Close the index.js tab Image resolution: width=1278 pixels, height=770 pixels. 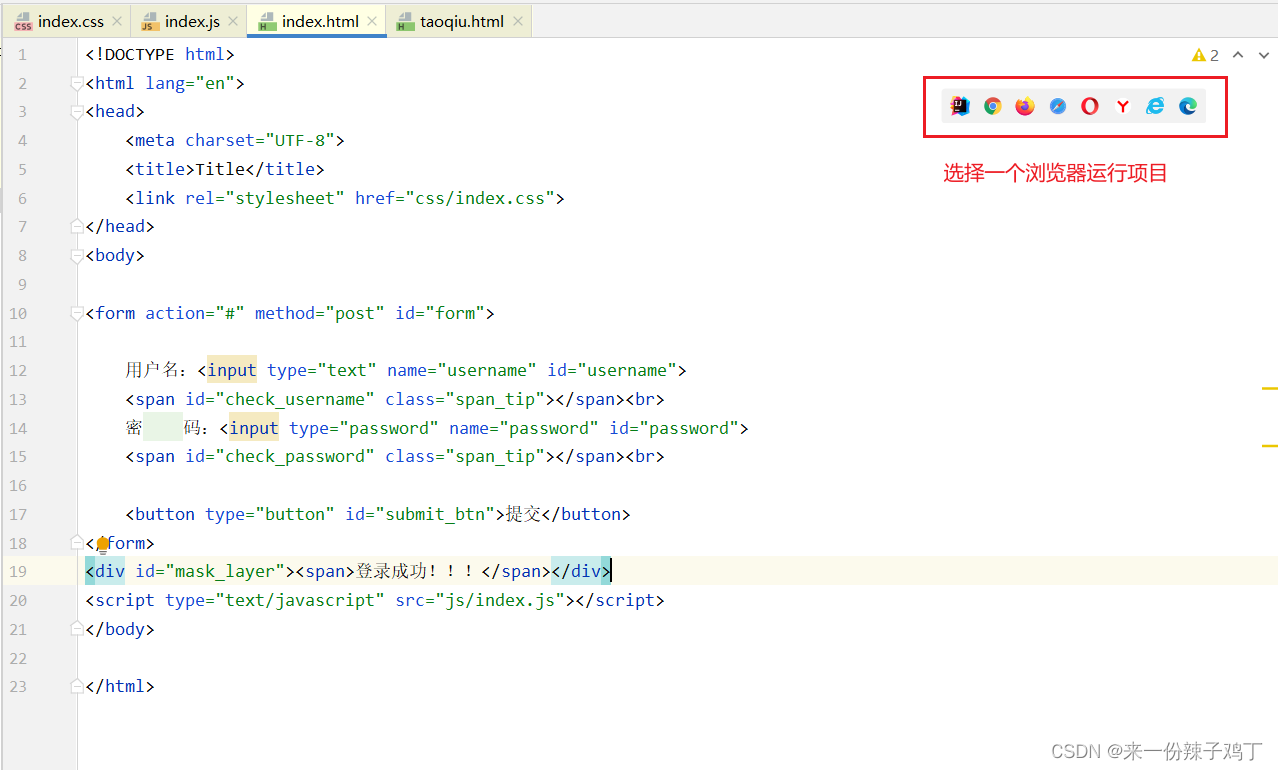233,22
